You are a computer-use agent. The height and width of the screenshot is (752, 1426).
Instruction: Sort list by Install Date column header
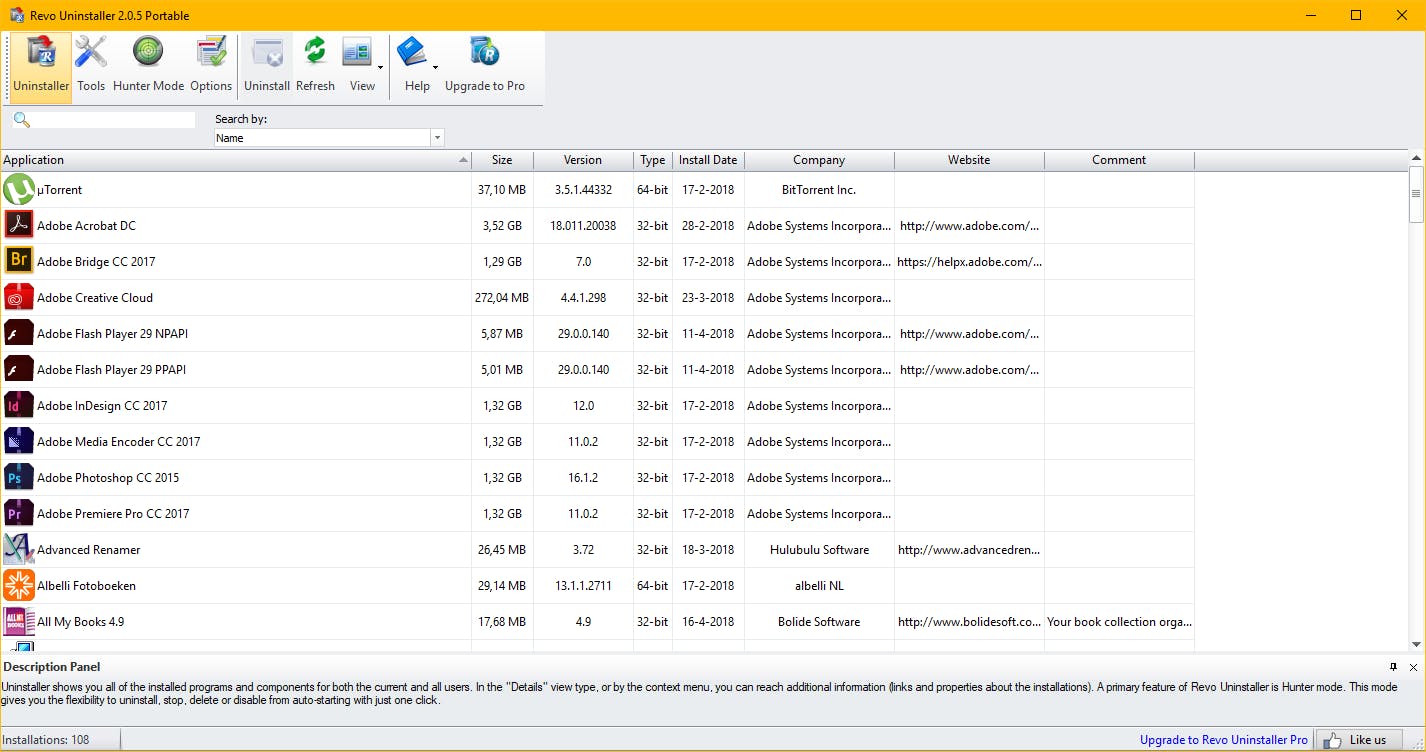(708, 160)
